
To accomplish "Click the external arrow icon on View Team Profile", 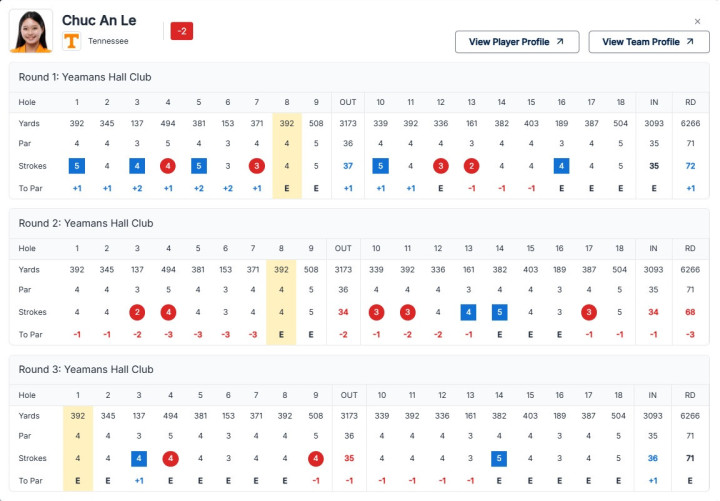I will click(690, 41).
